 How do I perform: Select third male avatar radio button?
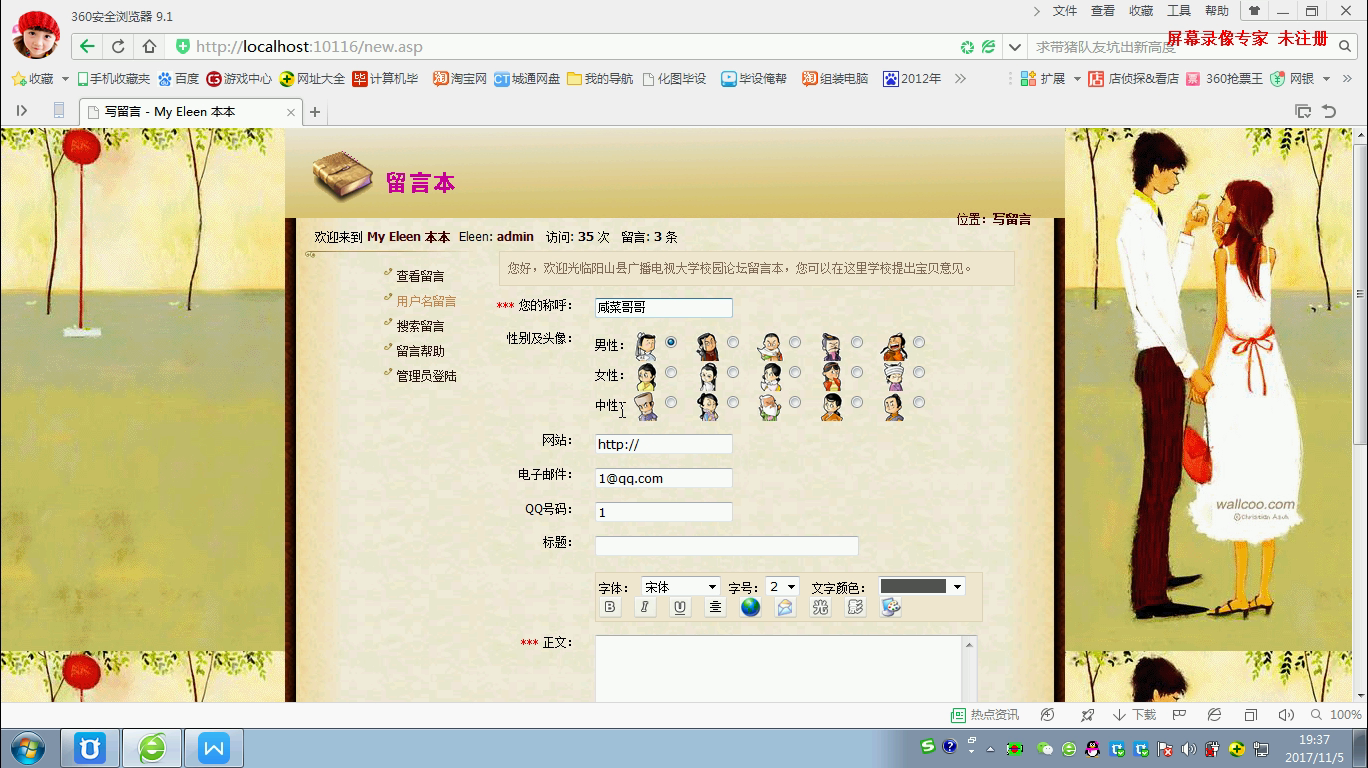(x=795, y=342)
